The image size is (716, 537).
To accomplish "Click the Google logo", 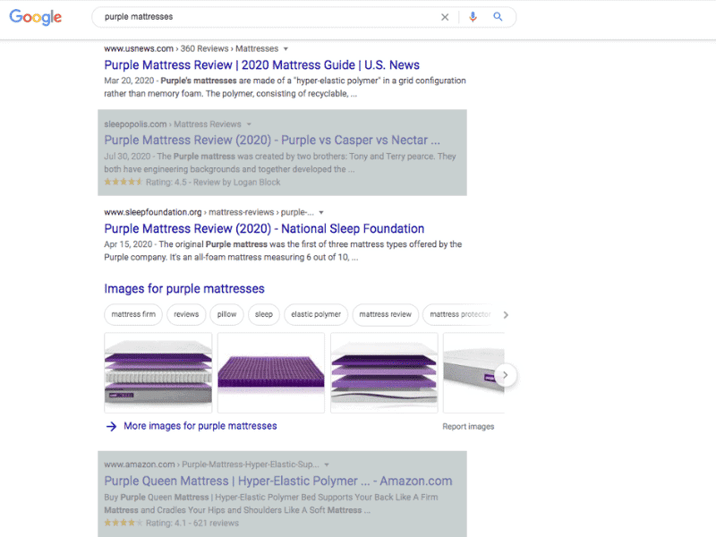I will (x=36, y=17).
